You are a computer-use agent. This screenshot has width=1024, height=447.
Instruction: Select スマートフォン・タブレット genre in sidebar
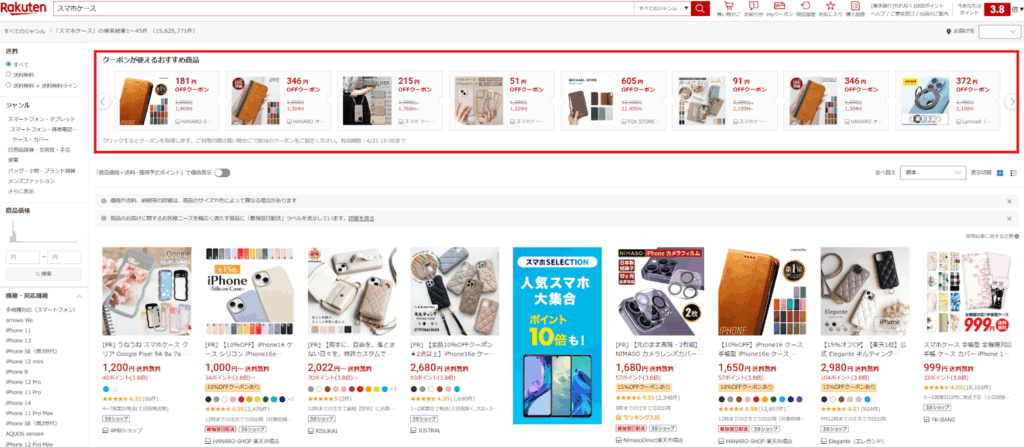41,119
